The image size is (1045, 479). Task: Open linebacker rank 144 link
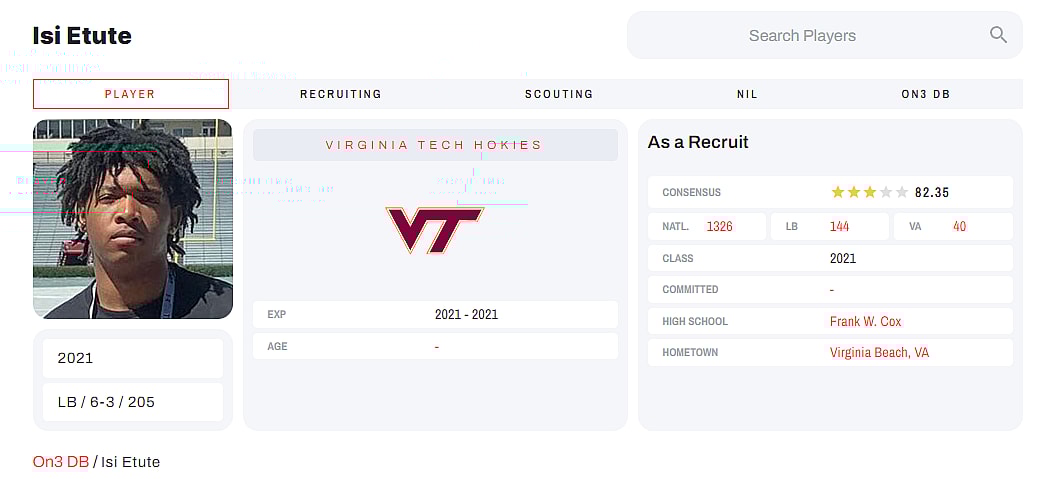coord(839,226)
